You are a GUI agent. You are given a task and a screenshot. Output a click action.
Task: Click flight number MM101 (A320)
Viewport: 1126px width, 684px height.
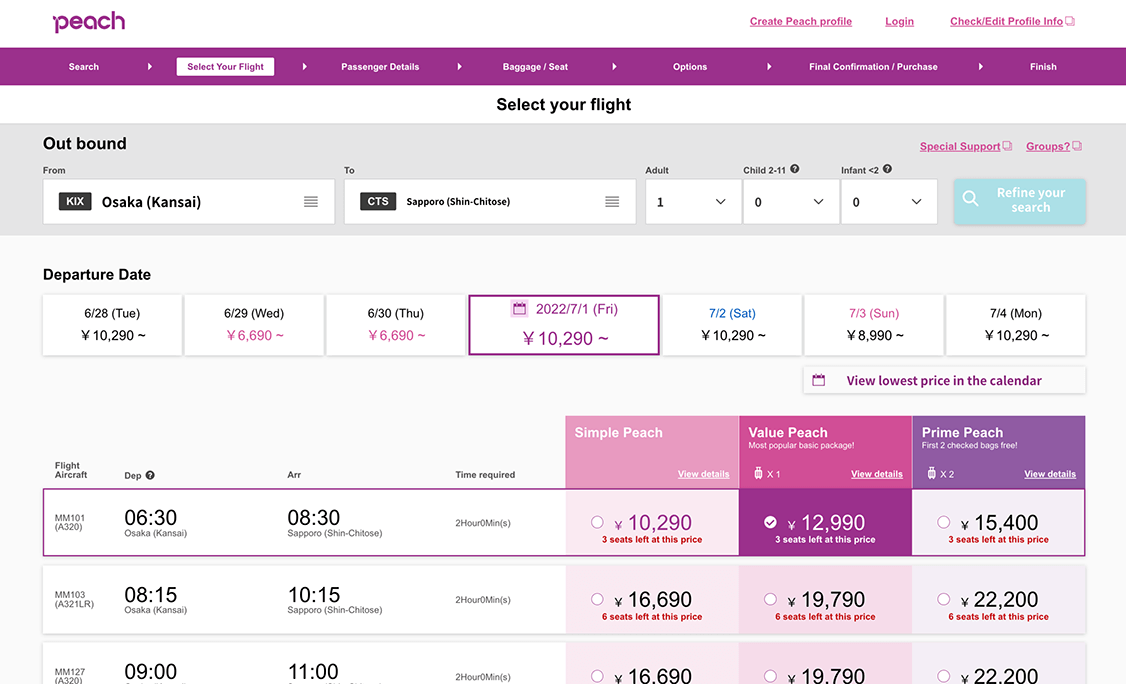click(x=70, y=522)
